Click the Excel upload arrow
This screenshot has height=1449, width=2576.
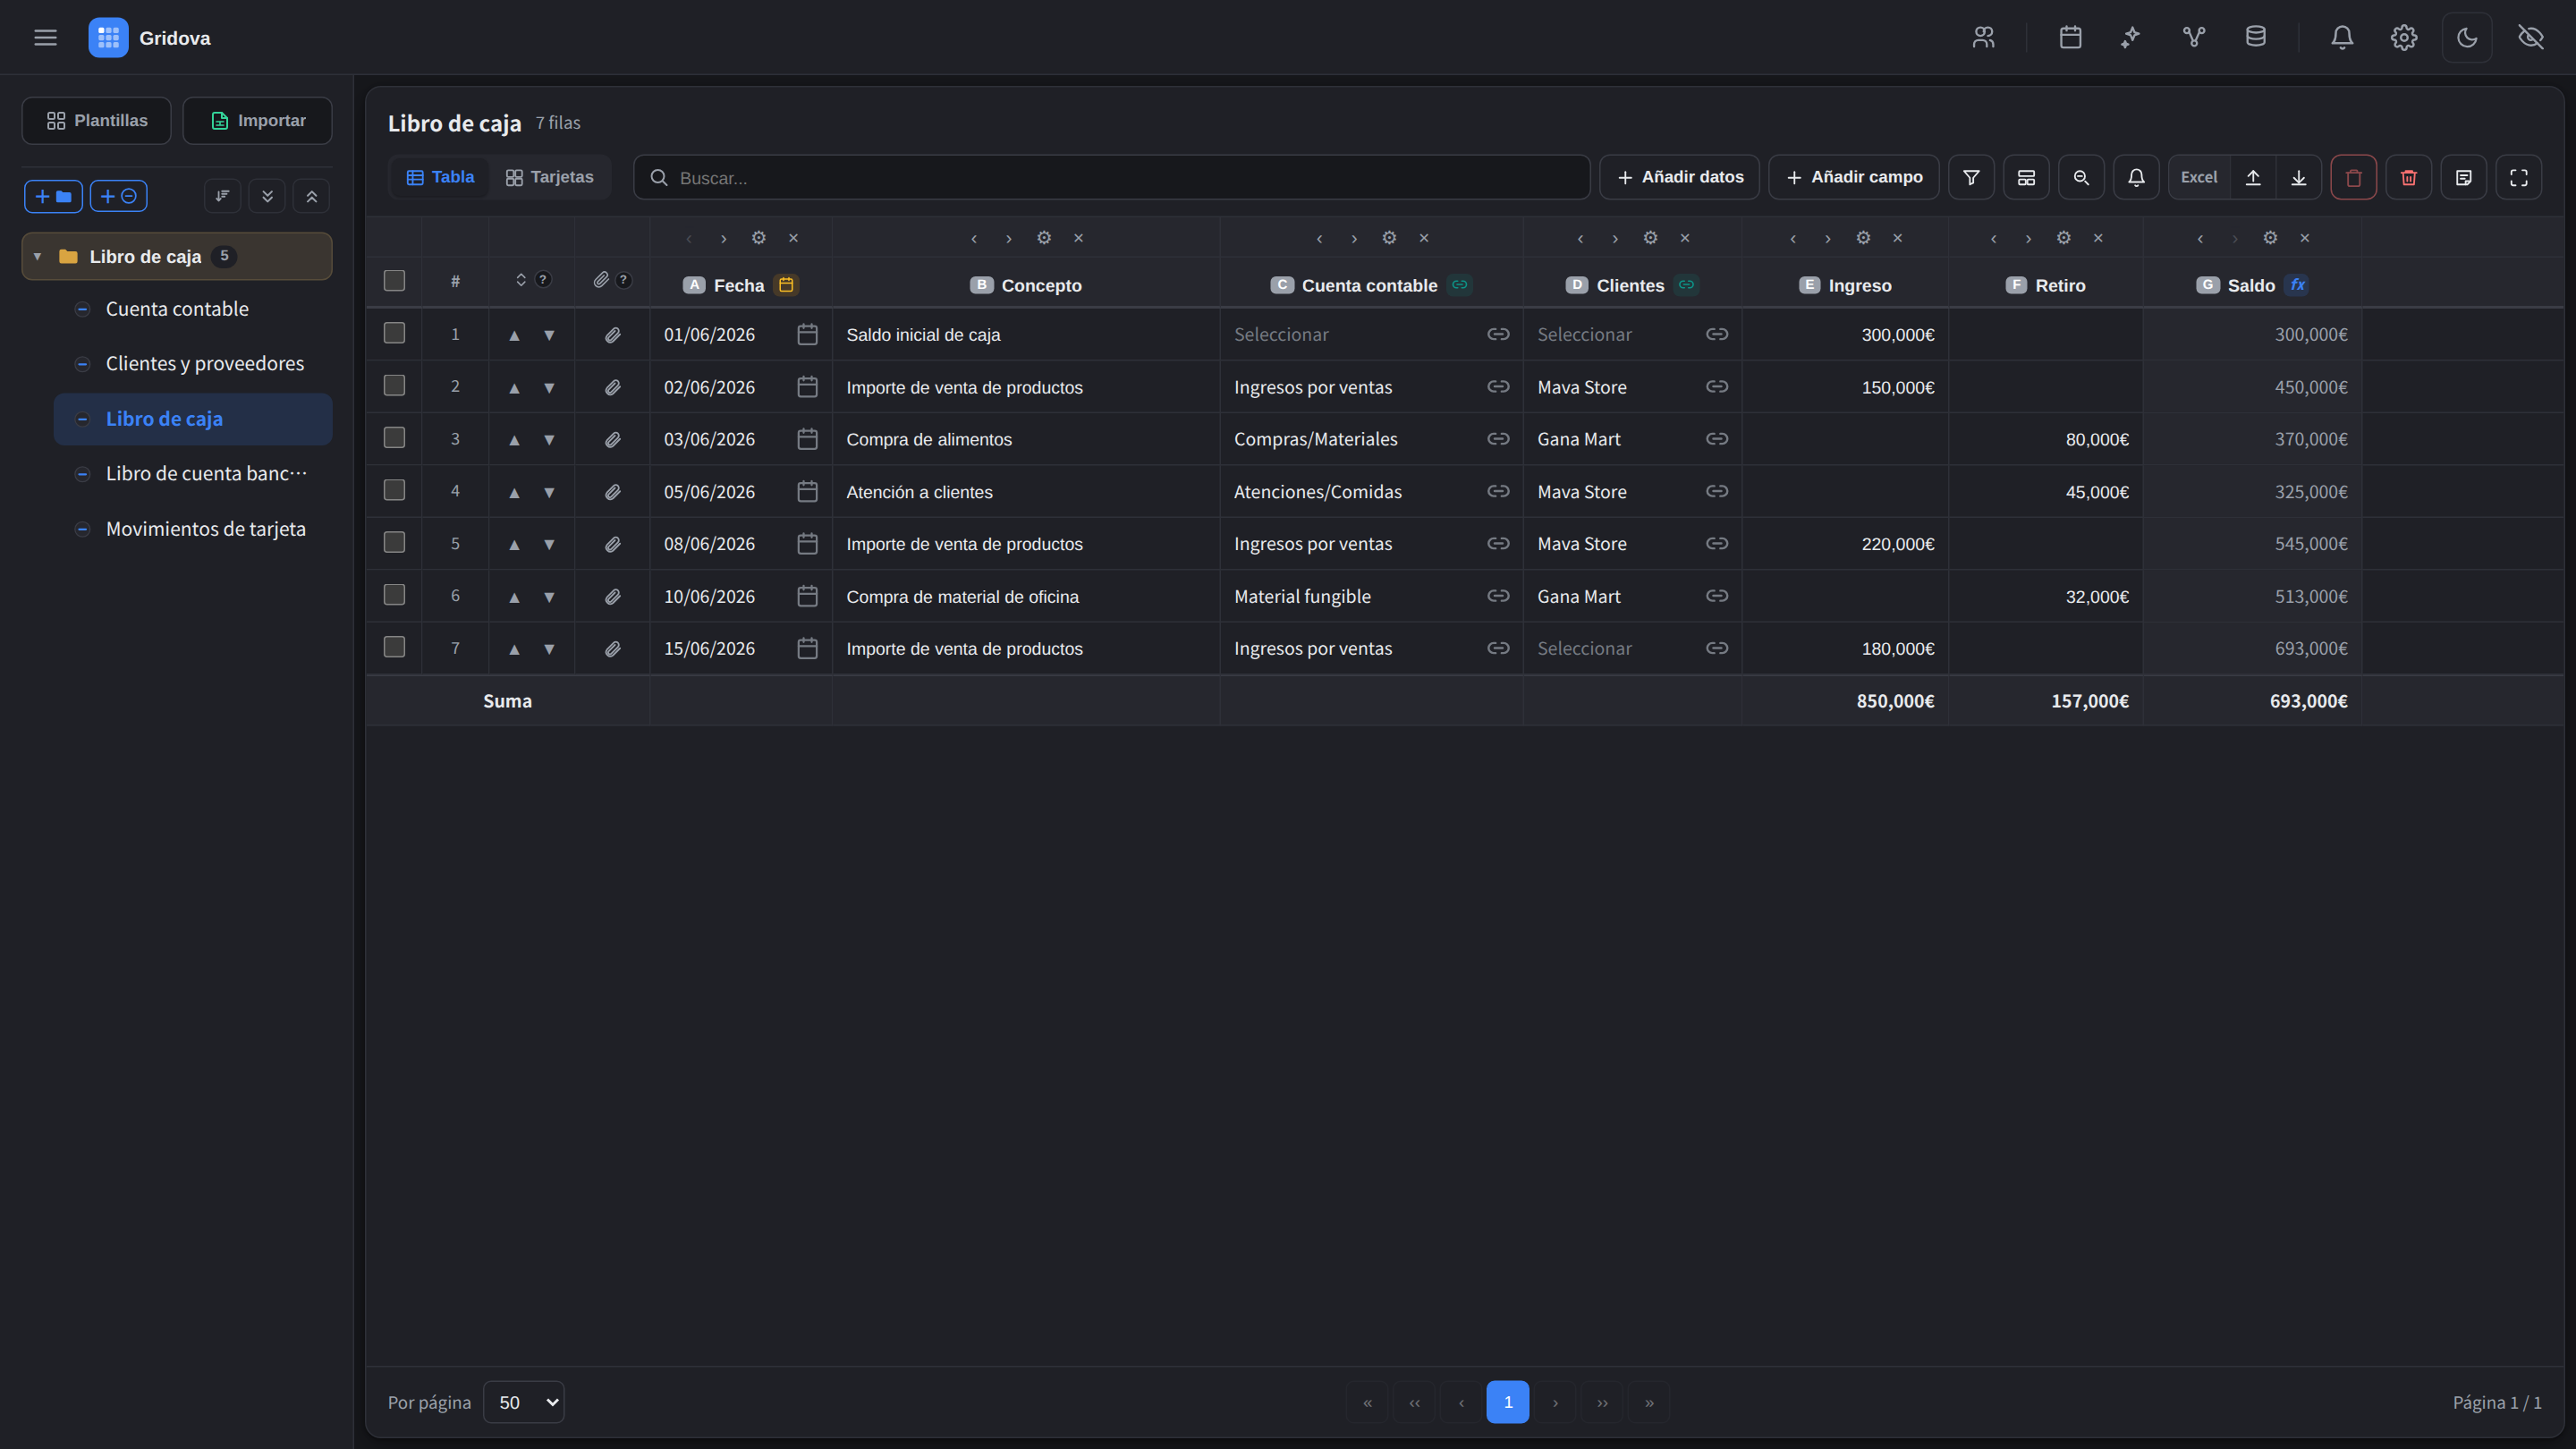(2253, 177)
